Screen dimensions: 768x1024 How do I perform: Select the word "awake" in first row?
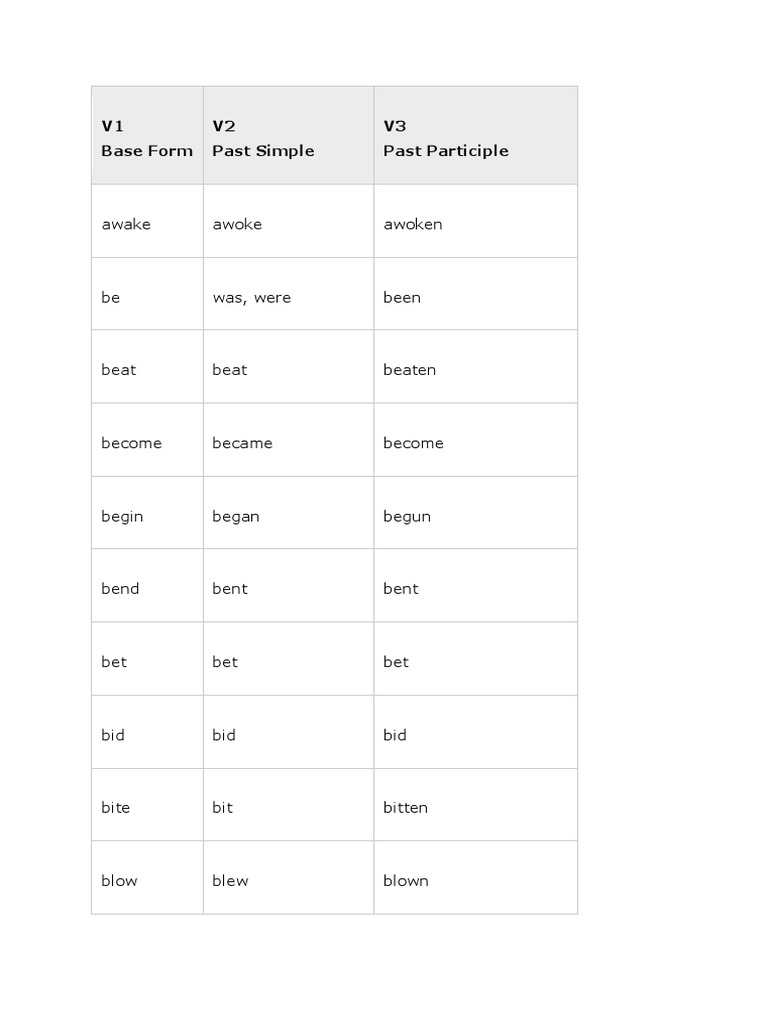126,224
